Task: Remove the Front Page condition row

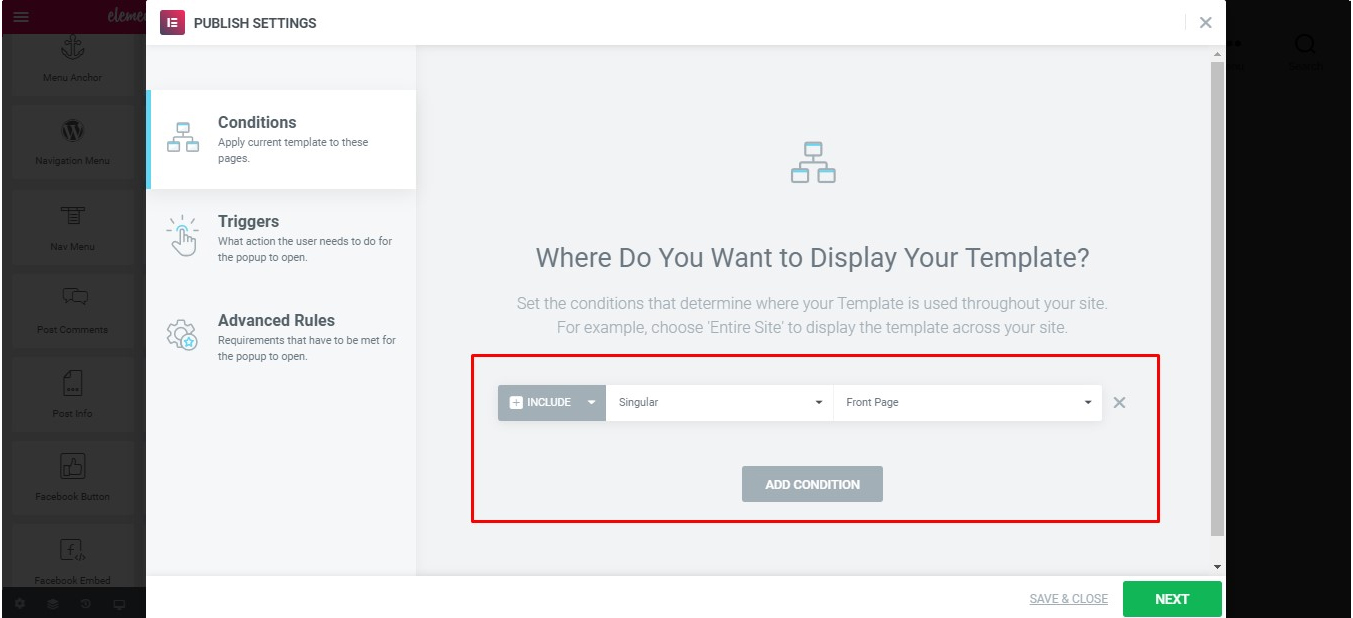Action: pyautogui.click(x=1119, y=403)
